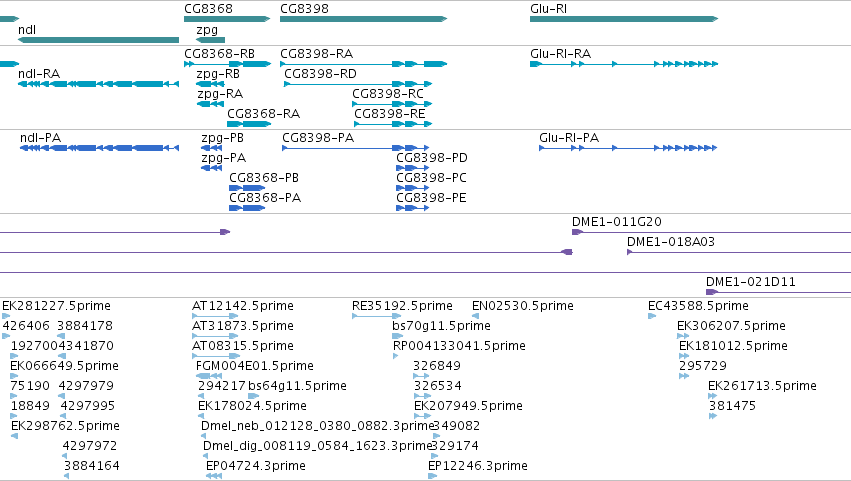The height and width of the screenshot is (481, 851).
Task: Click the 75190 feature label
Action: (30, 387)
